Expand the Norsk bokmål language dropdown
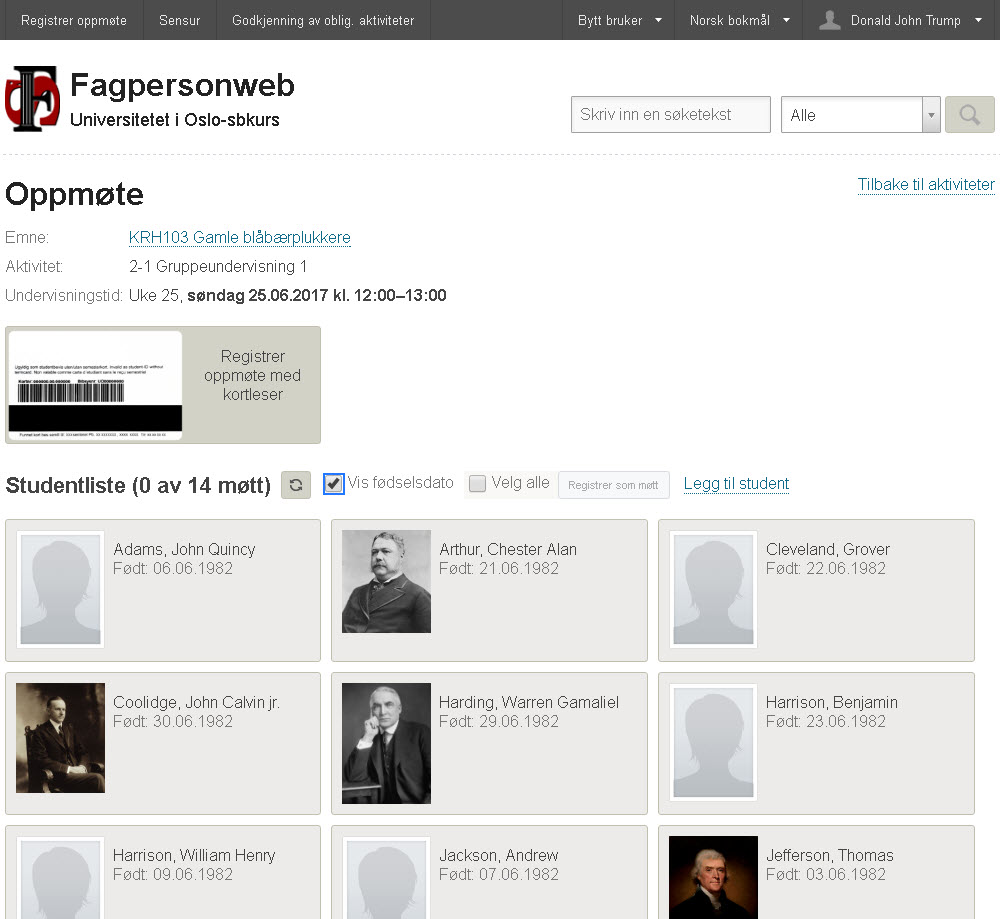 (x=739, y=20)
